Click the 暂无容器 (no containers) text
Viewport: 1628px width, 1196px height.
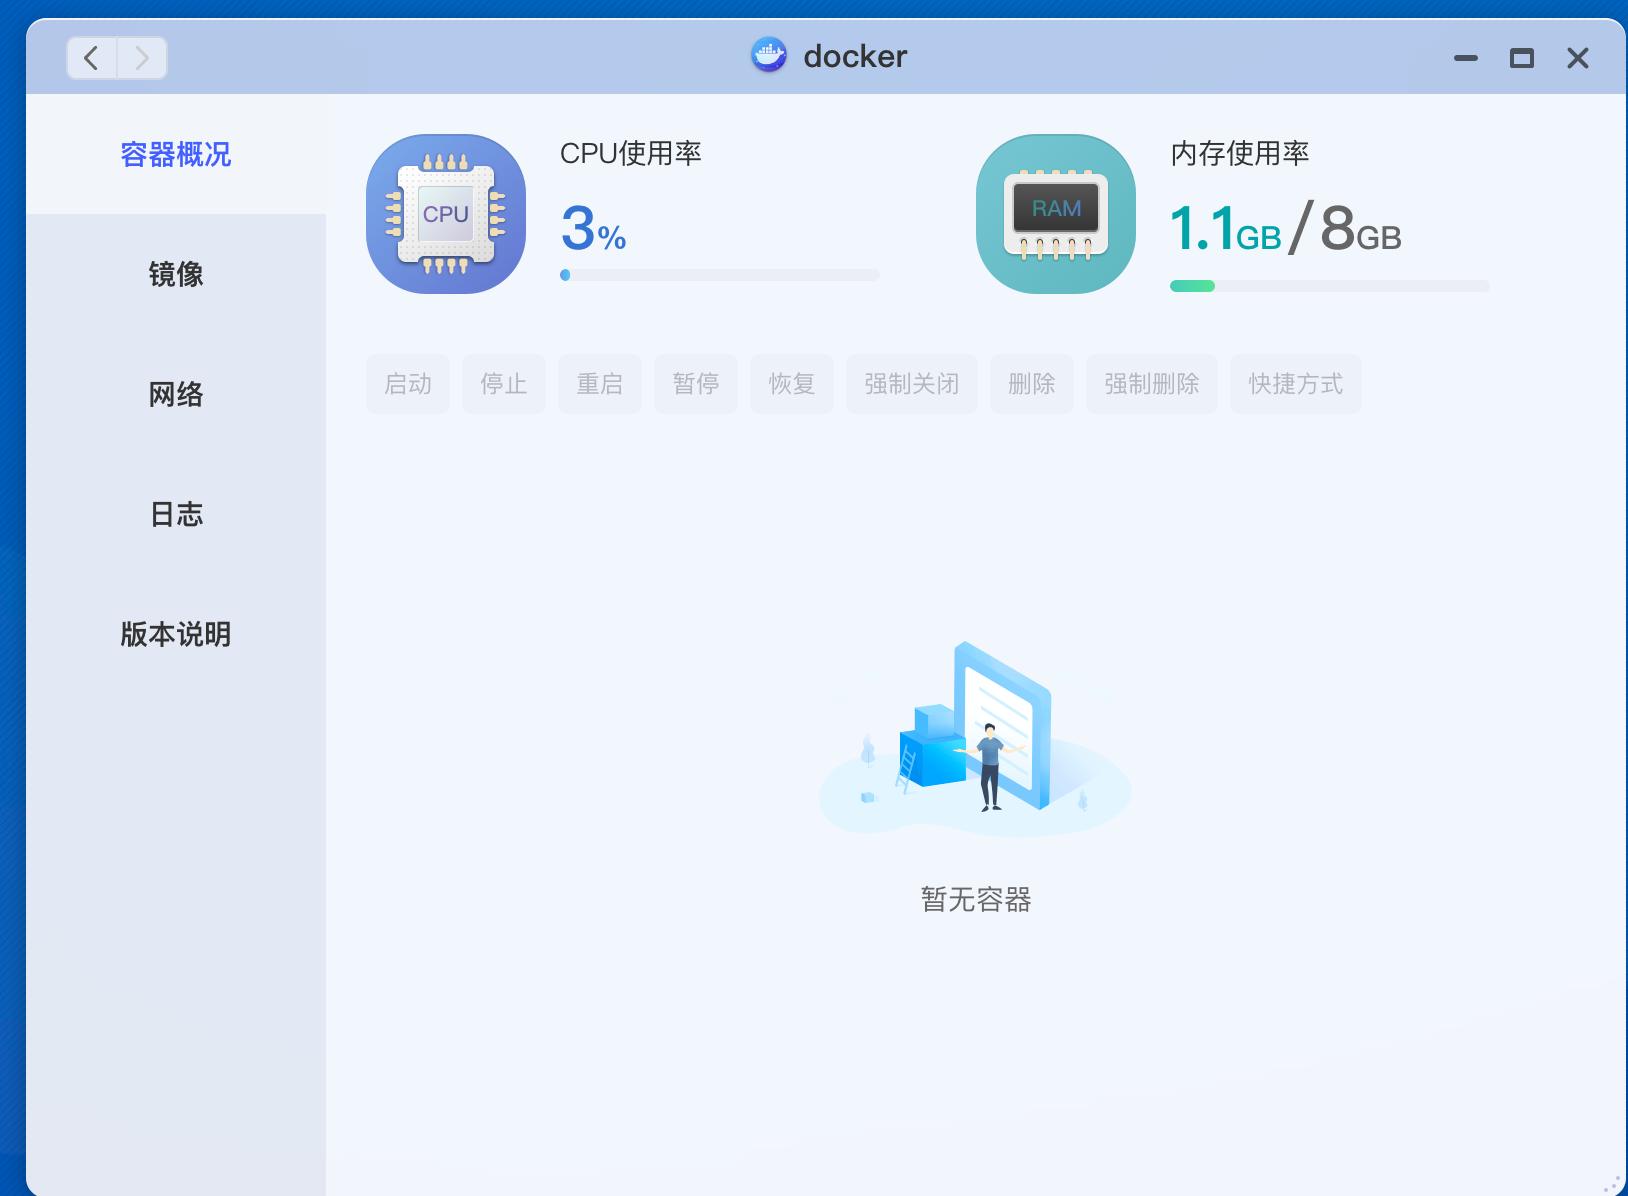[x=975, y=900]
